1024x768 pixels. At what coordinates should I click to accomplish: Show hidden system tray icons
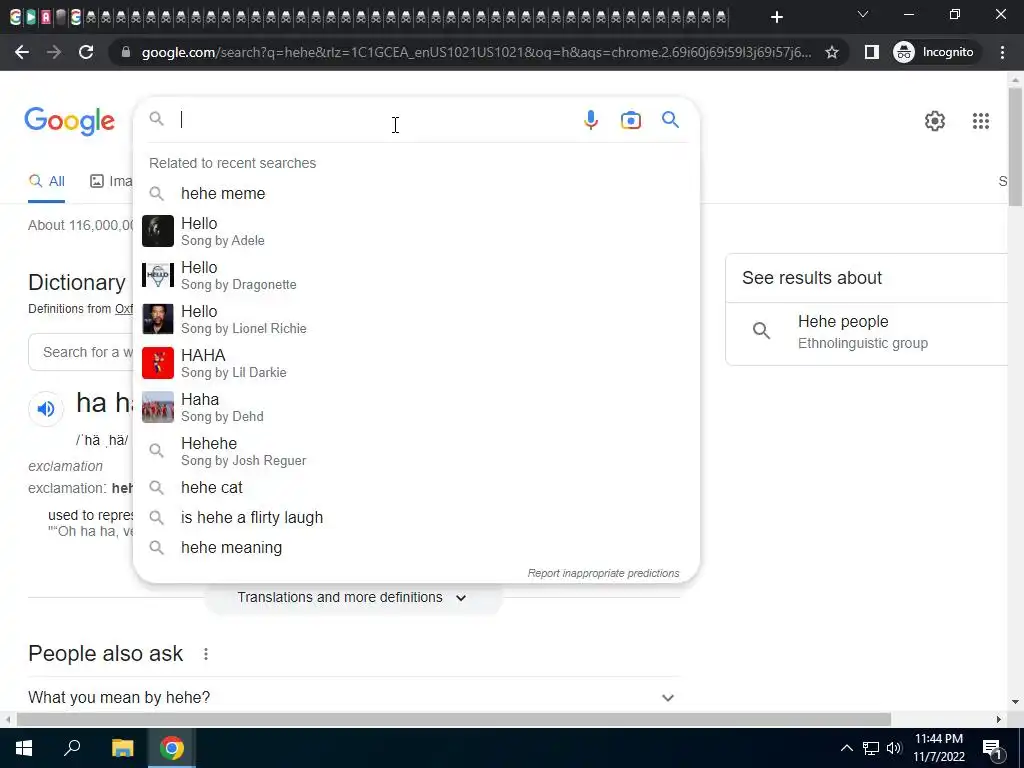(x=846, y=748)
